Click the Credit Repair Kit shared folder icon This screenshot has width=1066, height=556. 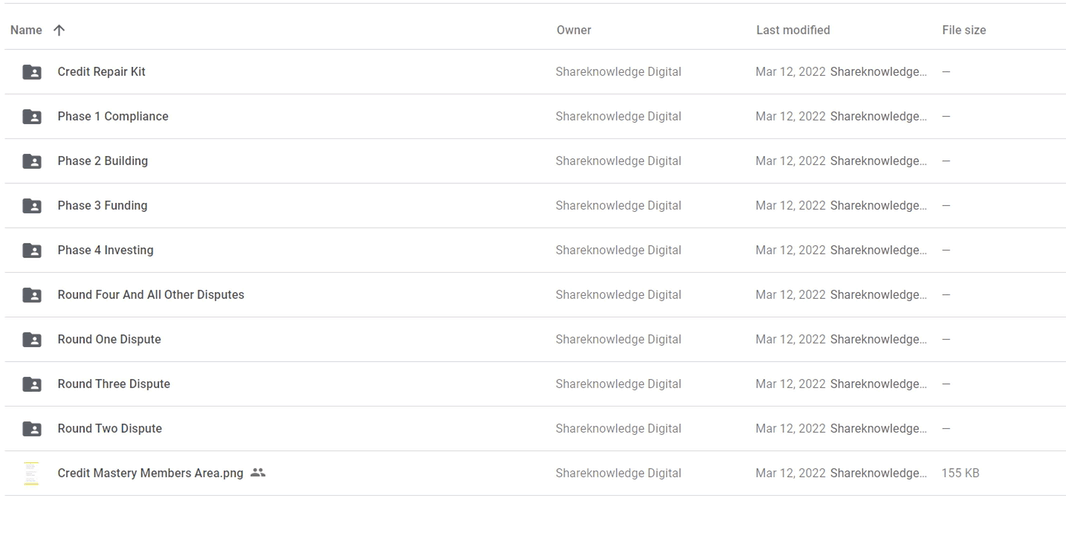click(x=32, y=72)
